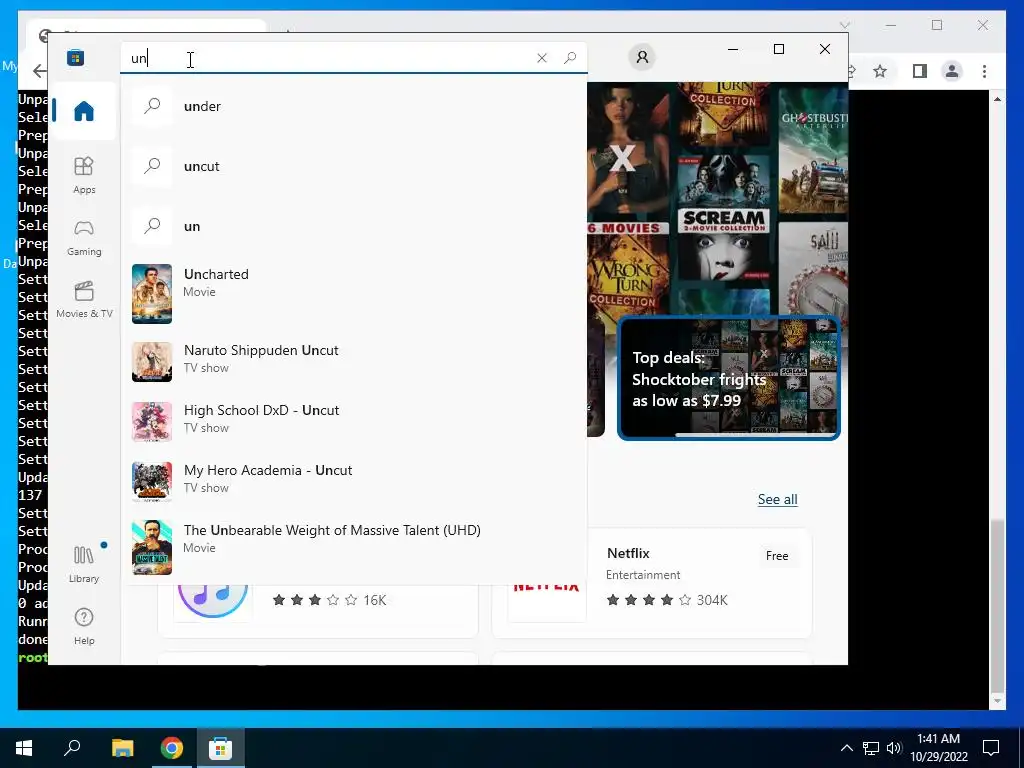This screenshot has height=768, width=1024.
Task: Click the Microsoft Store logo icon
Action: tap(75, 57)
